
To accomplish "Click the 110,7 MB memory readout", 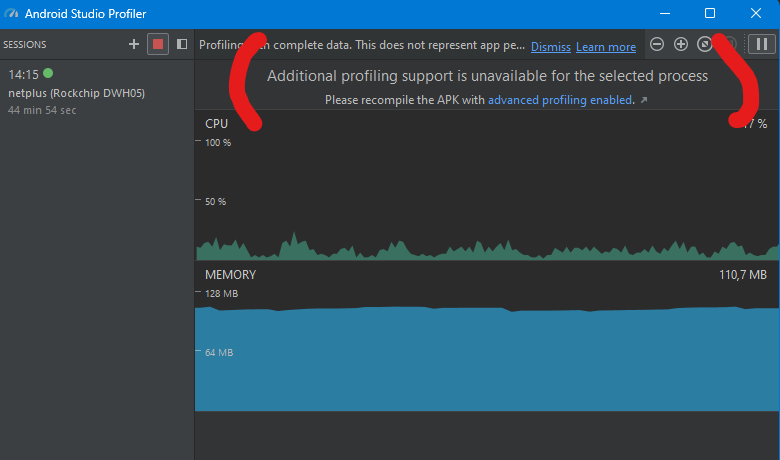I will pyautogui.click(x=742, y=274).
